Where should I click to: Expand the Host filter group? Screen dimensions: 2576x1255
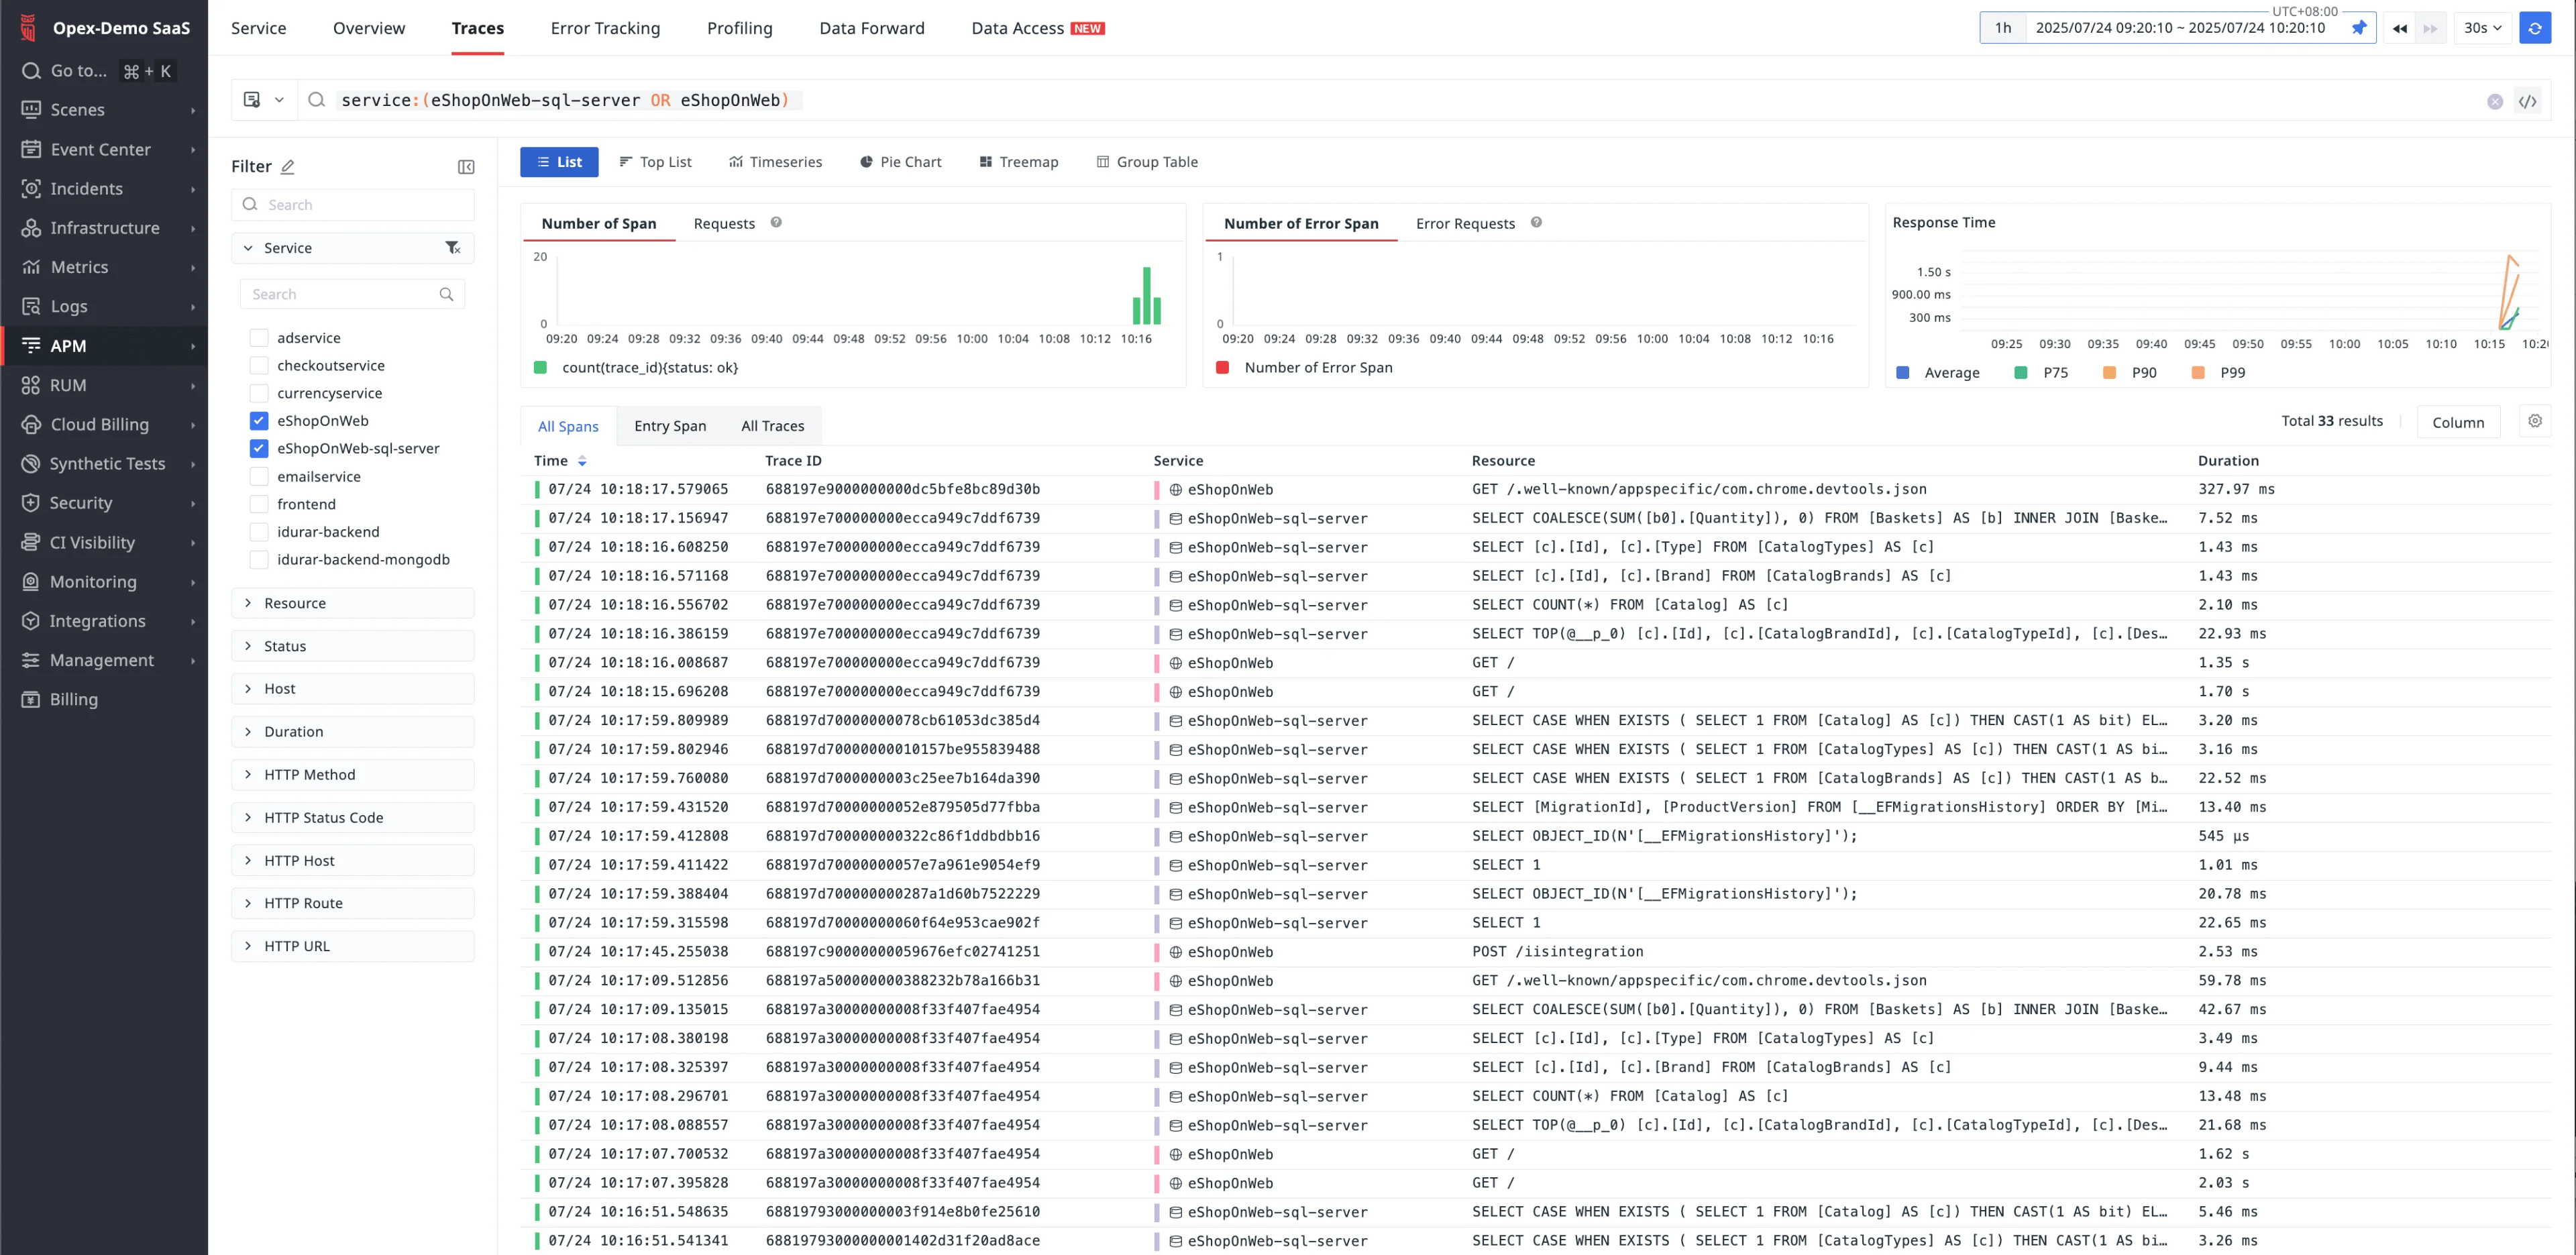point(352,689)
